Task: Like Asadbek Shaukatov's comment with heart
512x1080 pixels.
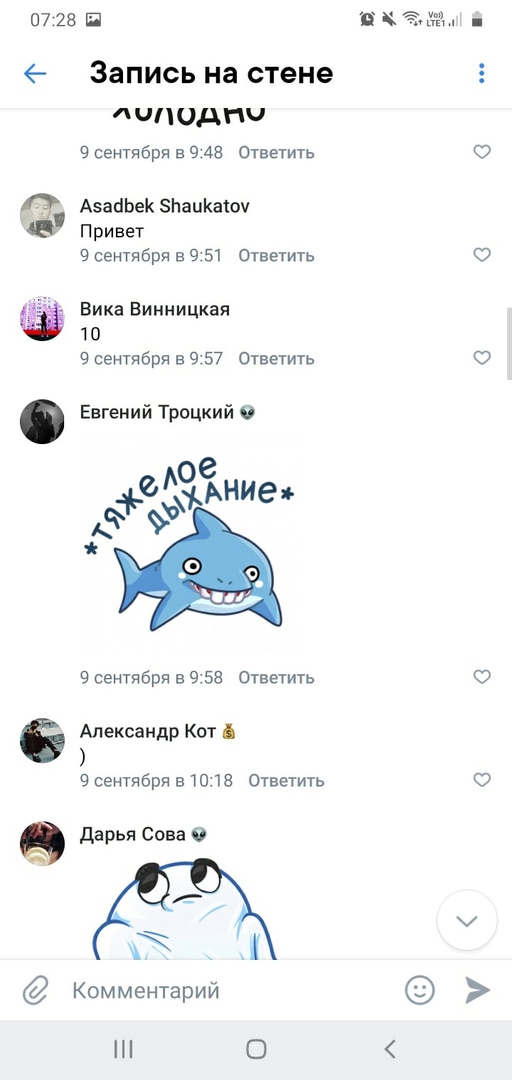Action: point(482,255)
